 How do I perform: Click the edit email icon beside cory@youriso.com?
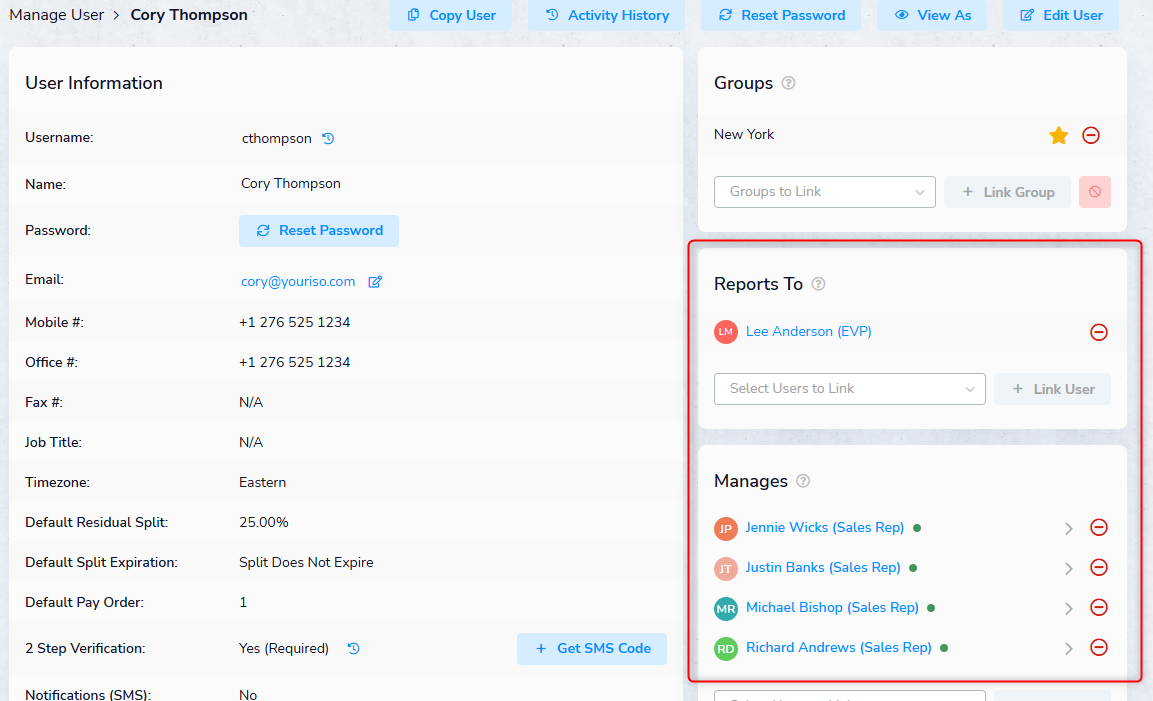[x=375, y=282]
